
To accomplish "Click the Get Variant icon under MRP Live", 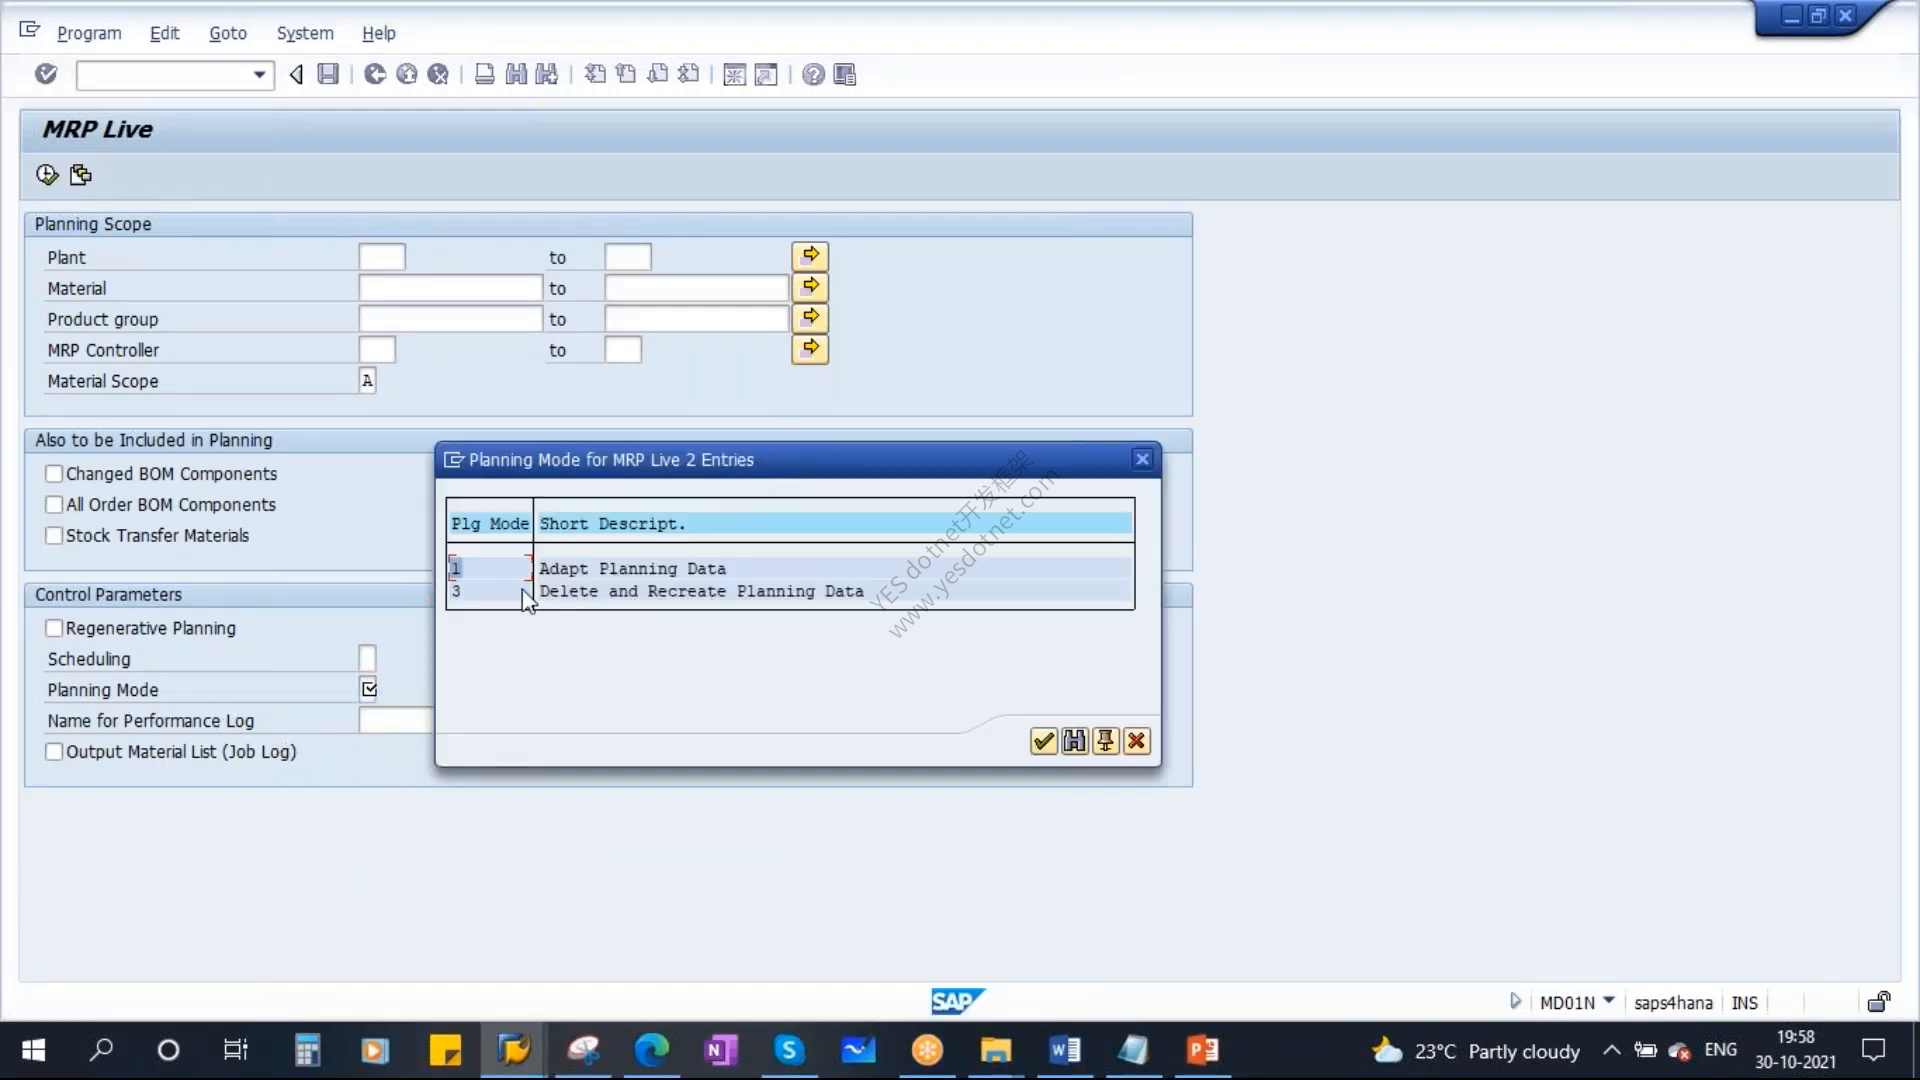I will pos(81,175).
